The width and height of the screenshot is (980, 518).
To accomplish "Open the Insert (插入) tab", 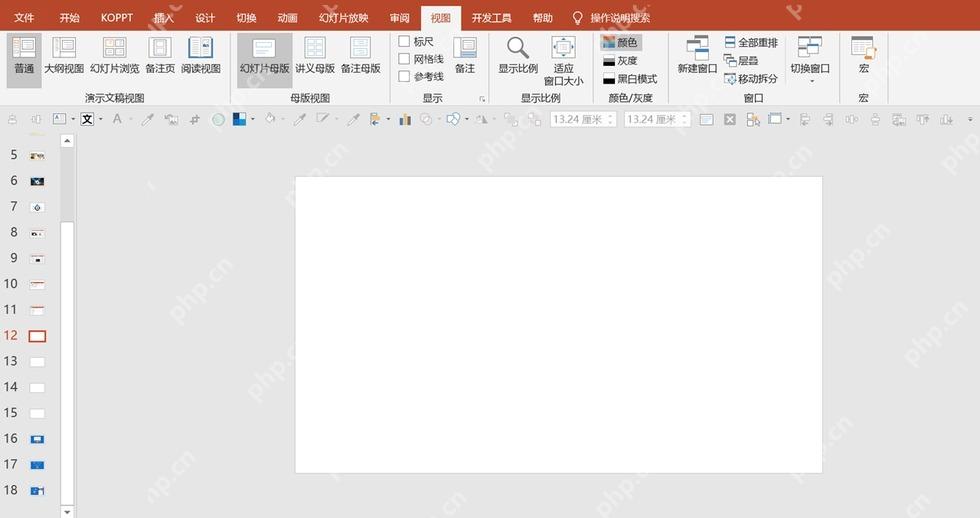I will tap(164, 17).
